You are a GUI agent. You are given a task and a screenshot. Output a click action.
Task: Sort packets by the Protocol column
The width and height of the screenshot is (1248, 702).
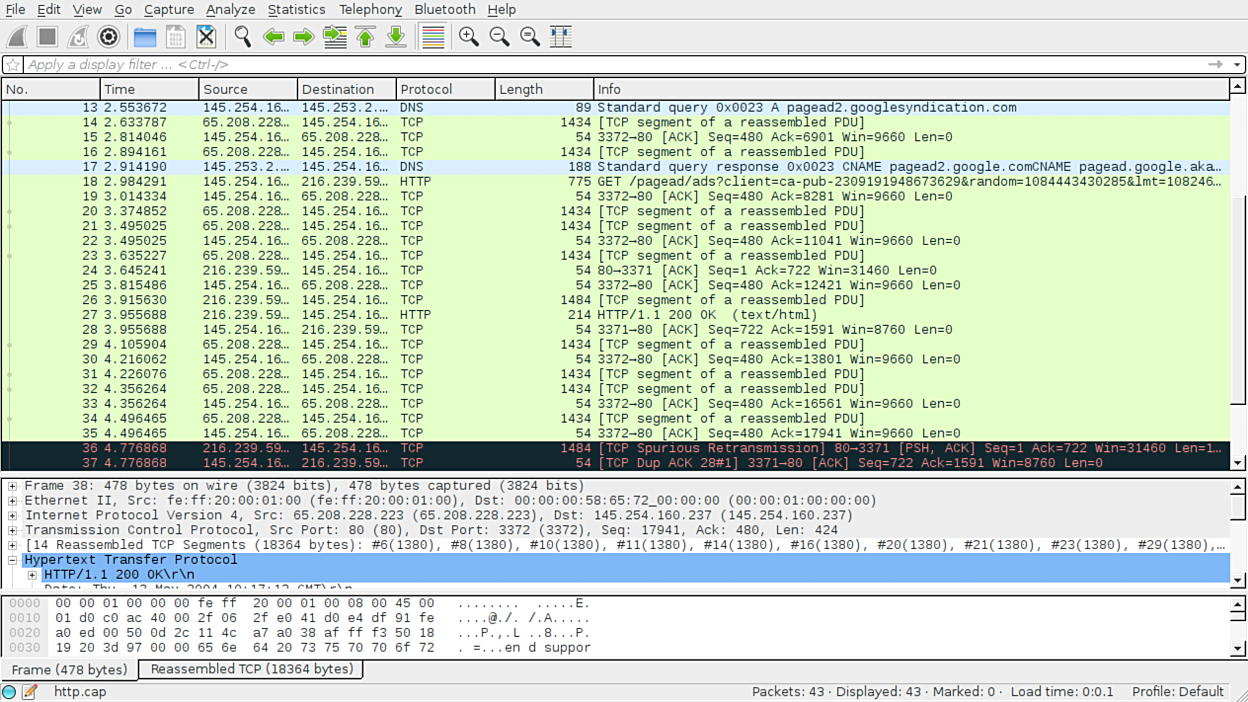point(445,89)
